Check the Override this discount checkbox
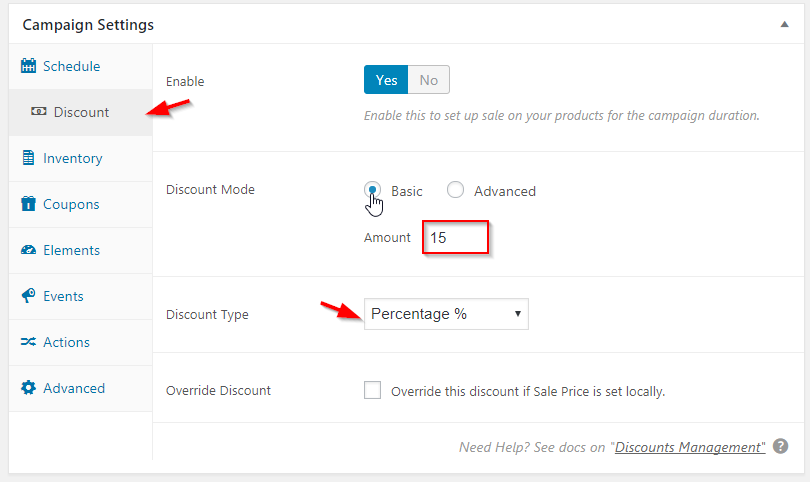 (x=372, y=390)
